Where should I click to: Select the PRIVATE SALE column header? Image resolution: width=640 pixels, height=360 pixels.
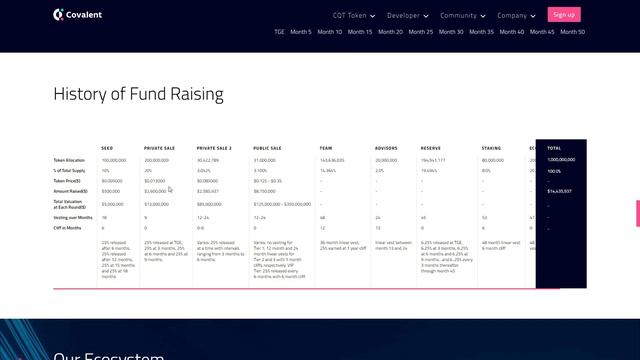pos(159,148)
